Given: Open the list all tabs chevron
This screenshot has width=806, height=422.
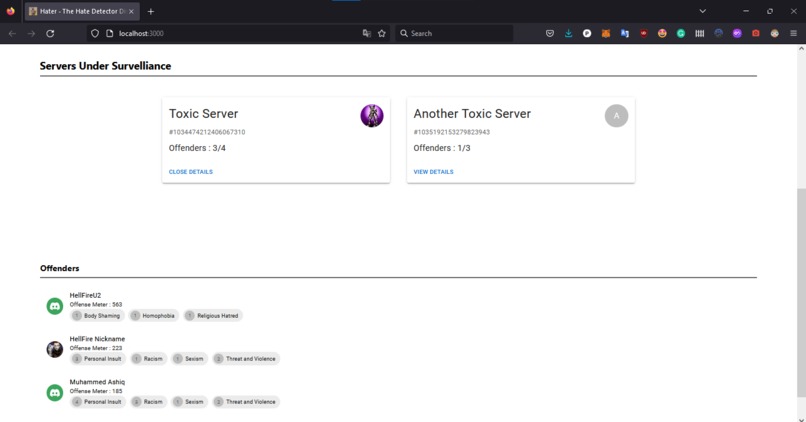Looking at the screenshot, I should [x=703, y=11].
